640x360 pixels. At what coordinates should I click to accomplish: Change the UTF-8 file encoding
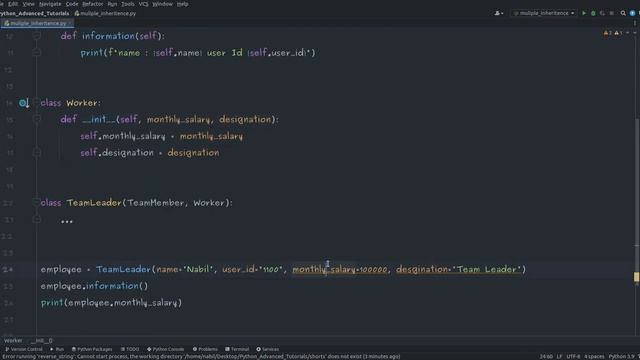(x=573, y=357)
